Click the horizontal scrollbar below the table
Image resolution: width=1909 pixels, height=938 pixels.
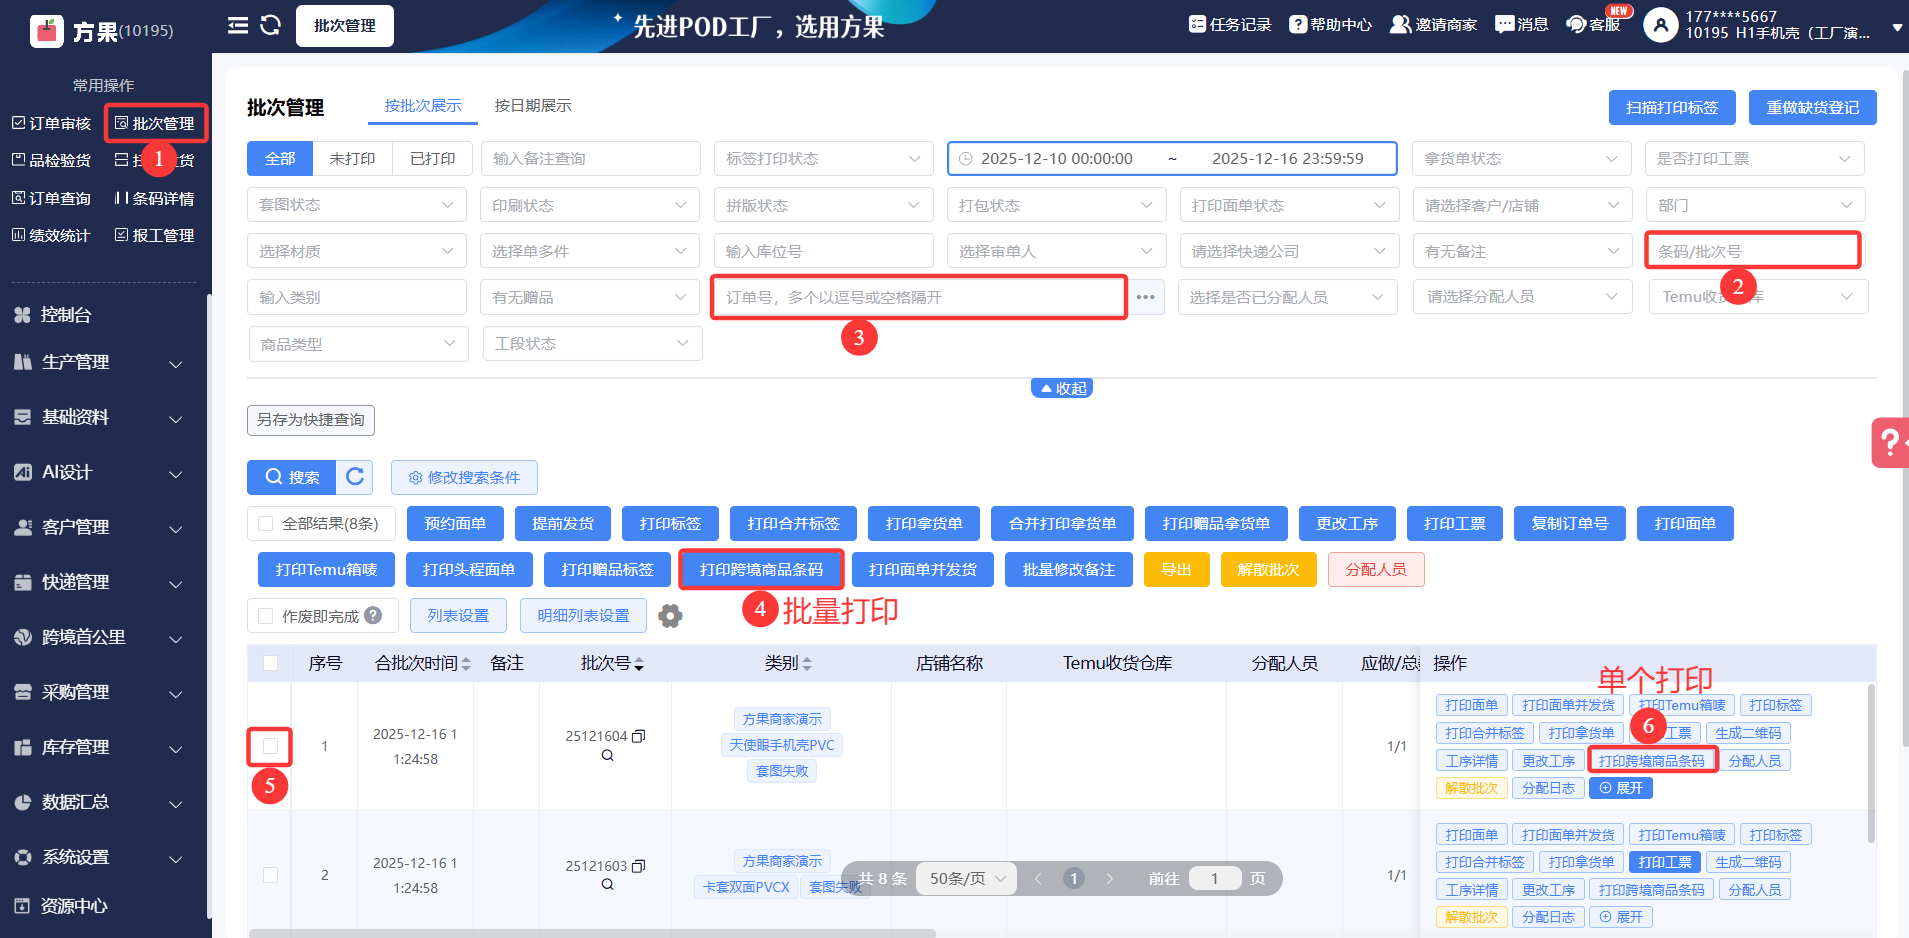[592, 934]
